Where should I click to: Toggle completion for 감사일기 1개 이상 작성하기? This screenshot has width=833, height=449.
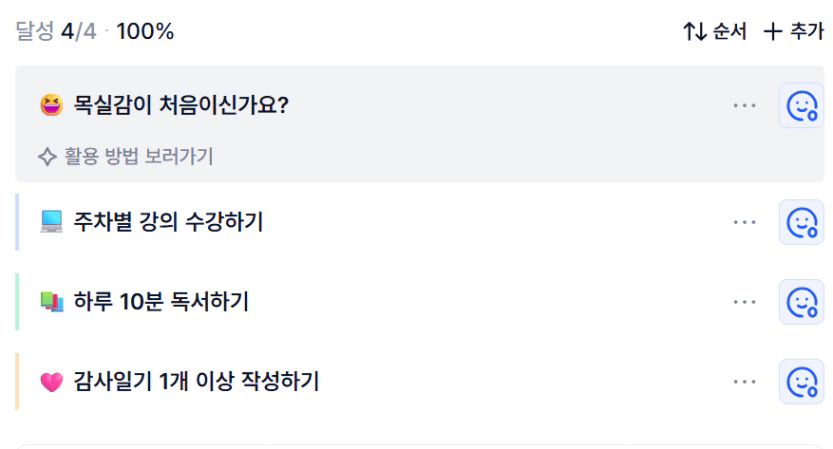(x=801, y=381)
